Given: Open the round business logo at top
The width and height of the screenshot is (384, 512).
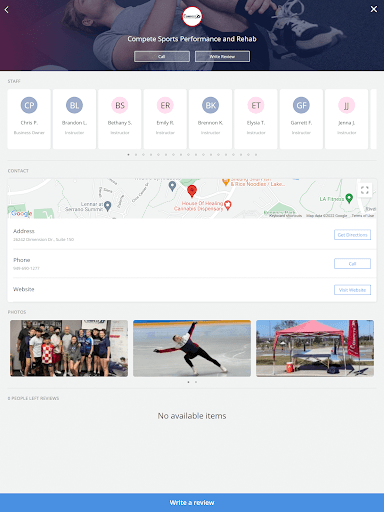Looking at the screenshot, I should pyautogui.click(x=192, y=16).
